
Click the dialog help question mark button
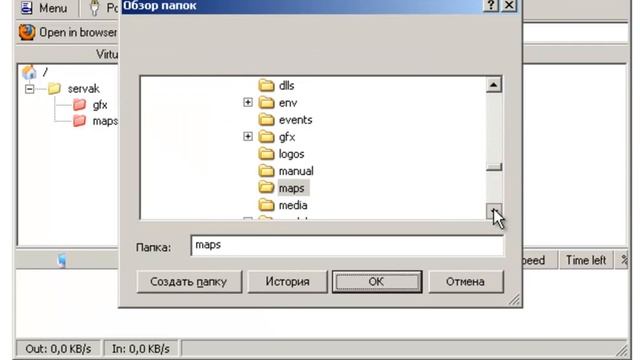point(491,6)
